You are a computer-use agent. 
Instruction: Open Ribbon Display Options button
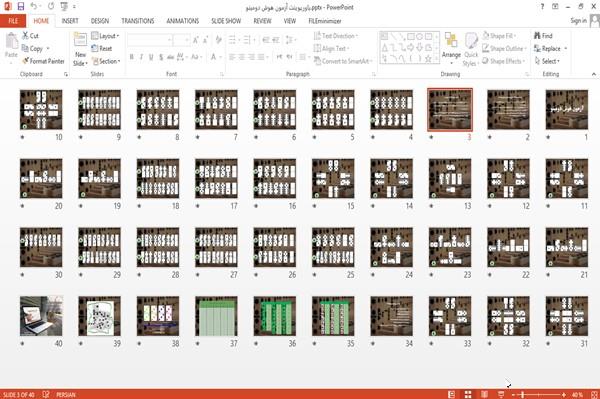(555, 7)
